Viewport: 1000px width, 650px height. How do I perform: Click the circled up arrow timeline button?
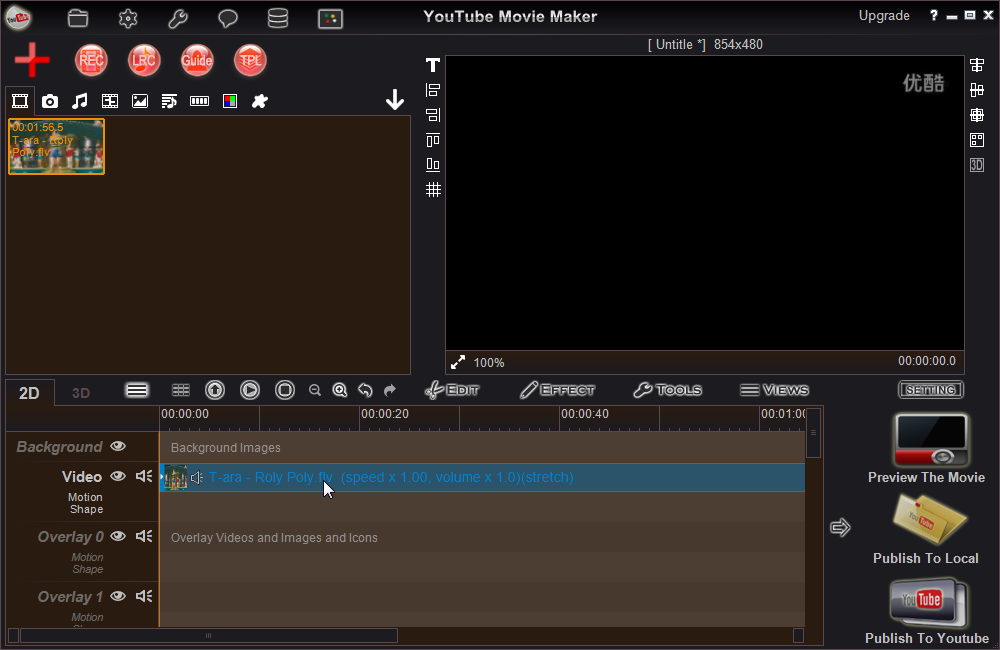pos(215,390)
